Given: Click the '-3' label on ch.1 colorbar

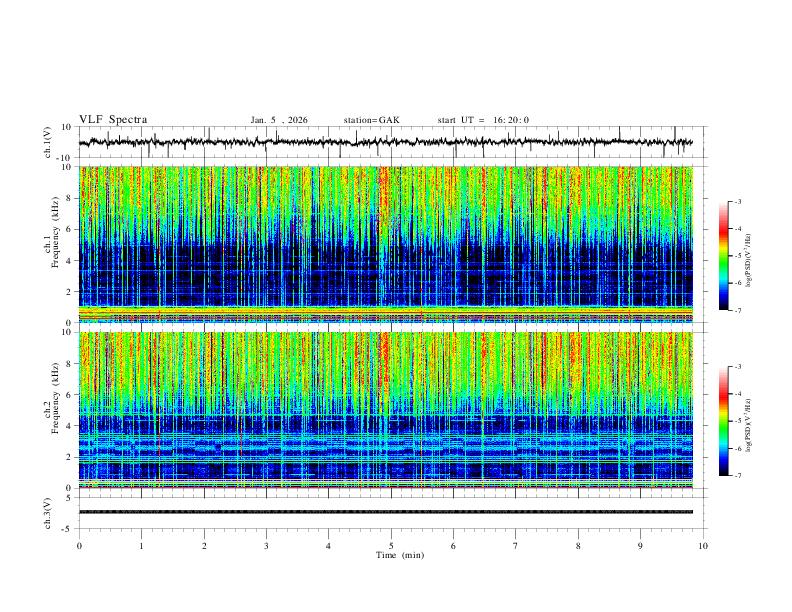Looking at the screenshot, I should point(737,201).
